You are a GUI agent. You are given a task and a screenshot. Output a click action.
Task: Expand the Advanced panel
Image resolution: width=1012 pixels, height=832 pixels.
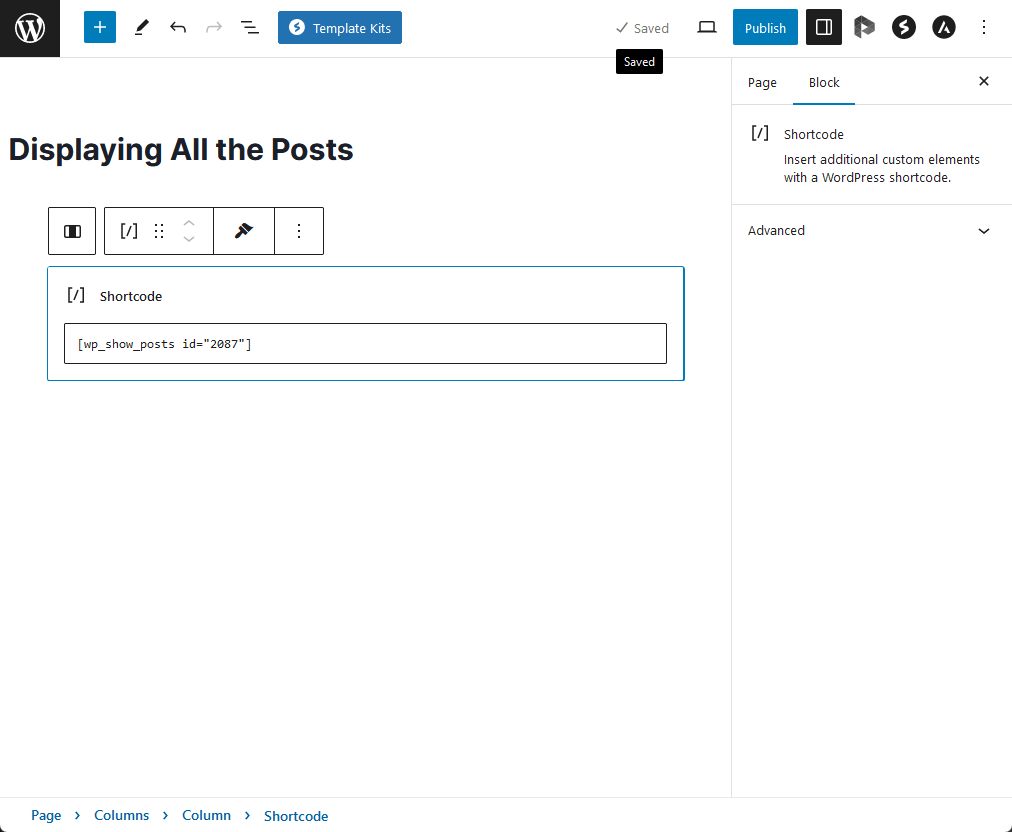point(871,230)
